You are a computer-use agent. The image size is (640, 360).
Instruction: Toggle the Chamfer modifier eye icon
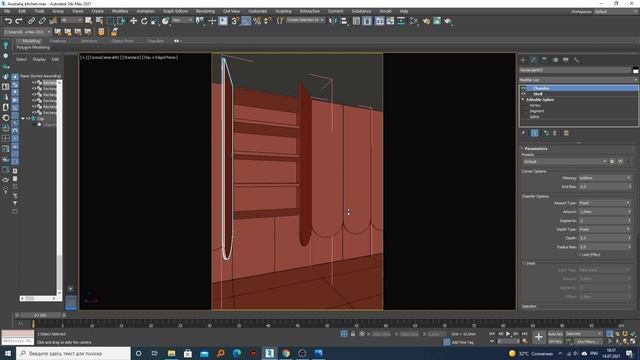523,88
